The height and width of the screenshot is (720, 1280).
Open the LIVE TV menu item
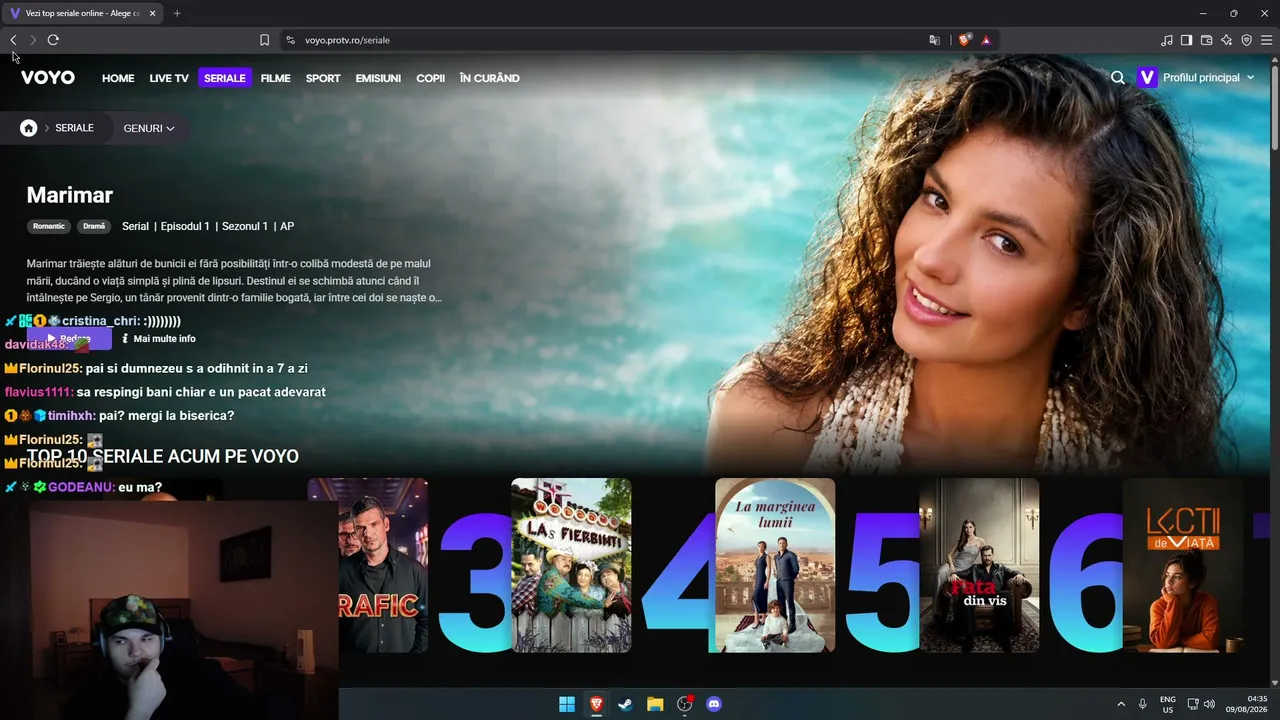[169, 78]
